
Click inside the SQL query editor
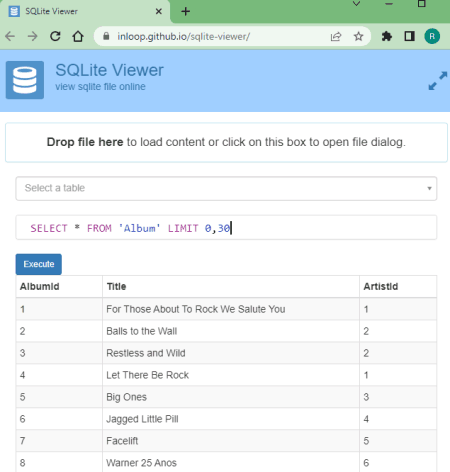226,228
